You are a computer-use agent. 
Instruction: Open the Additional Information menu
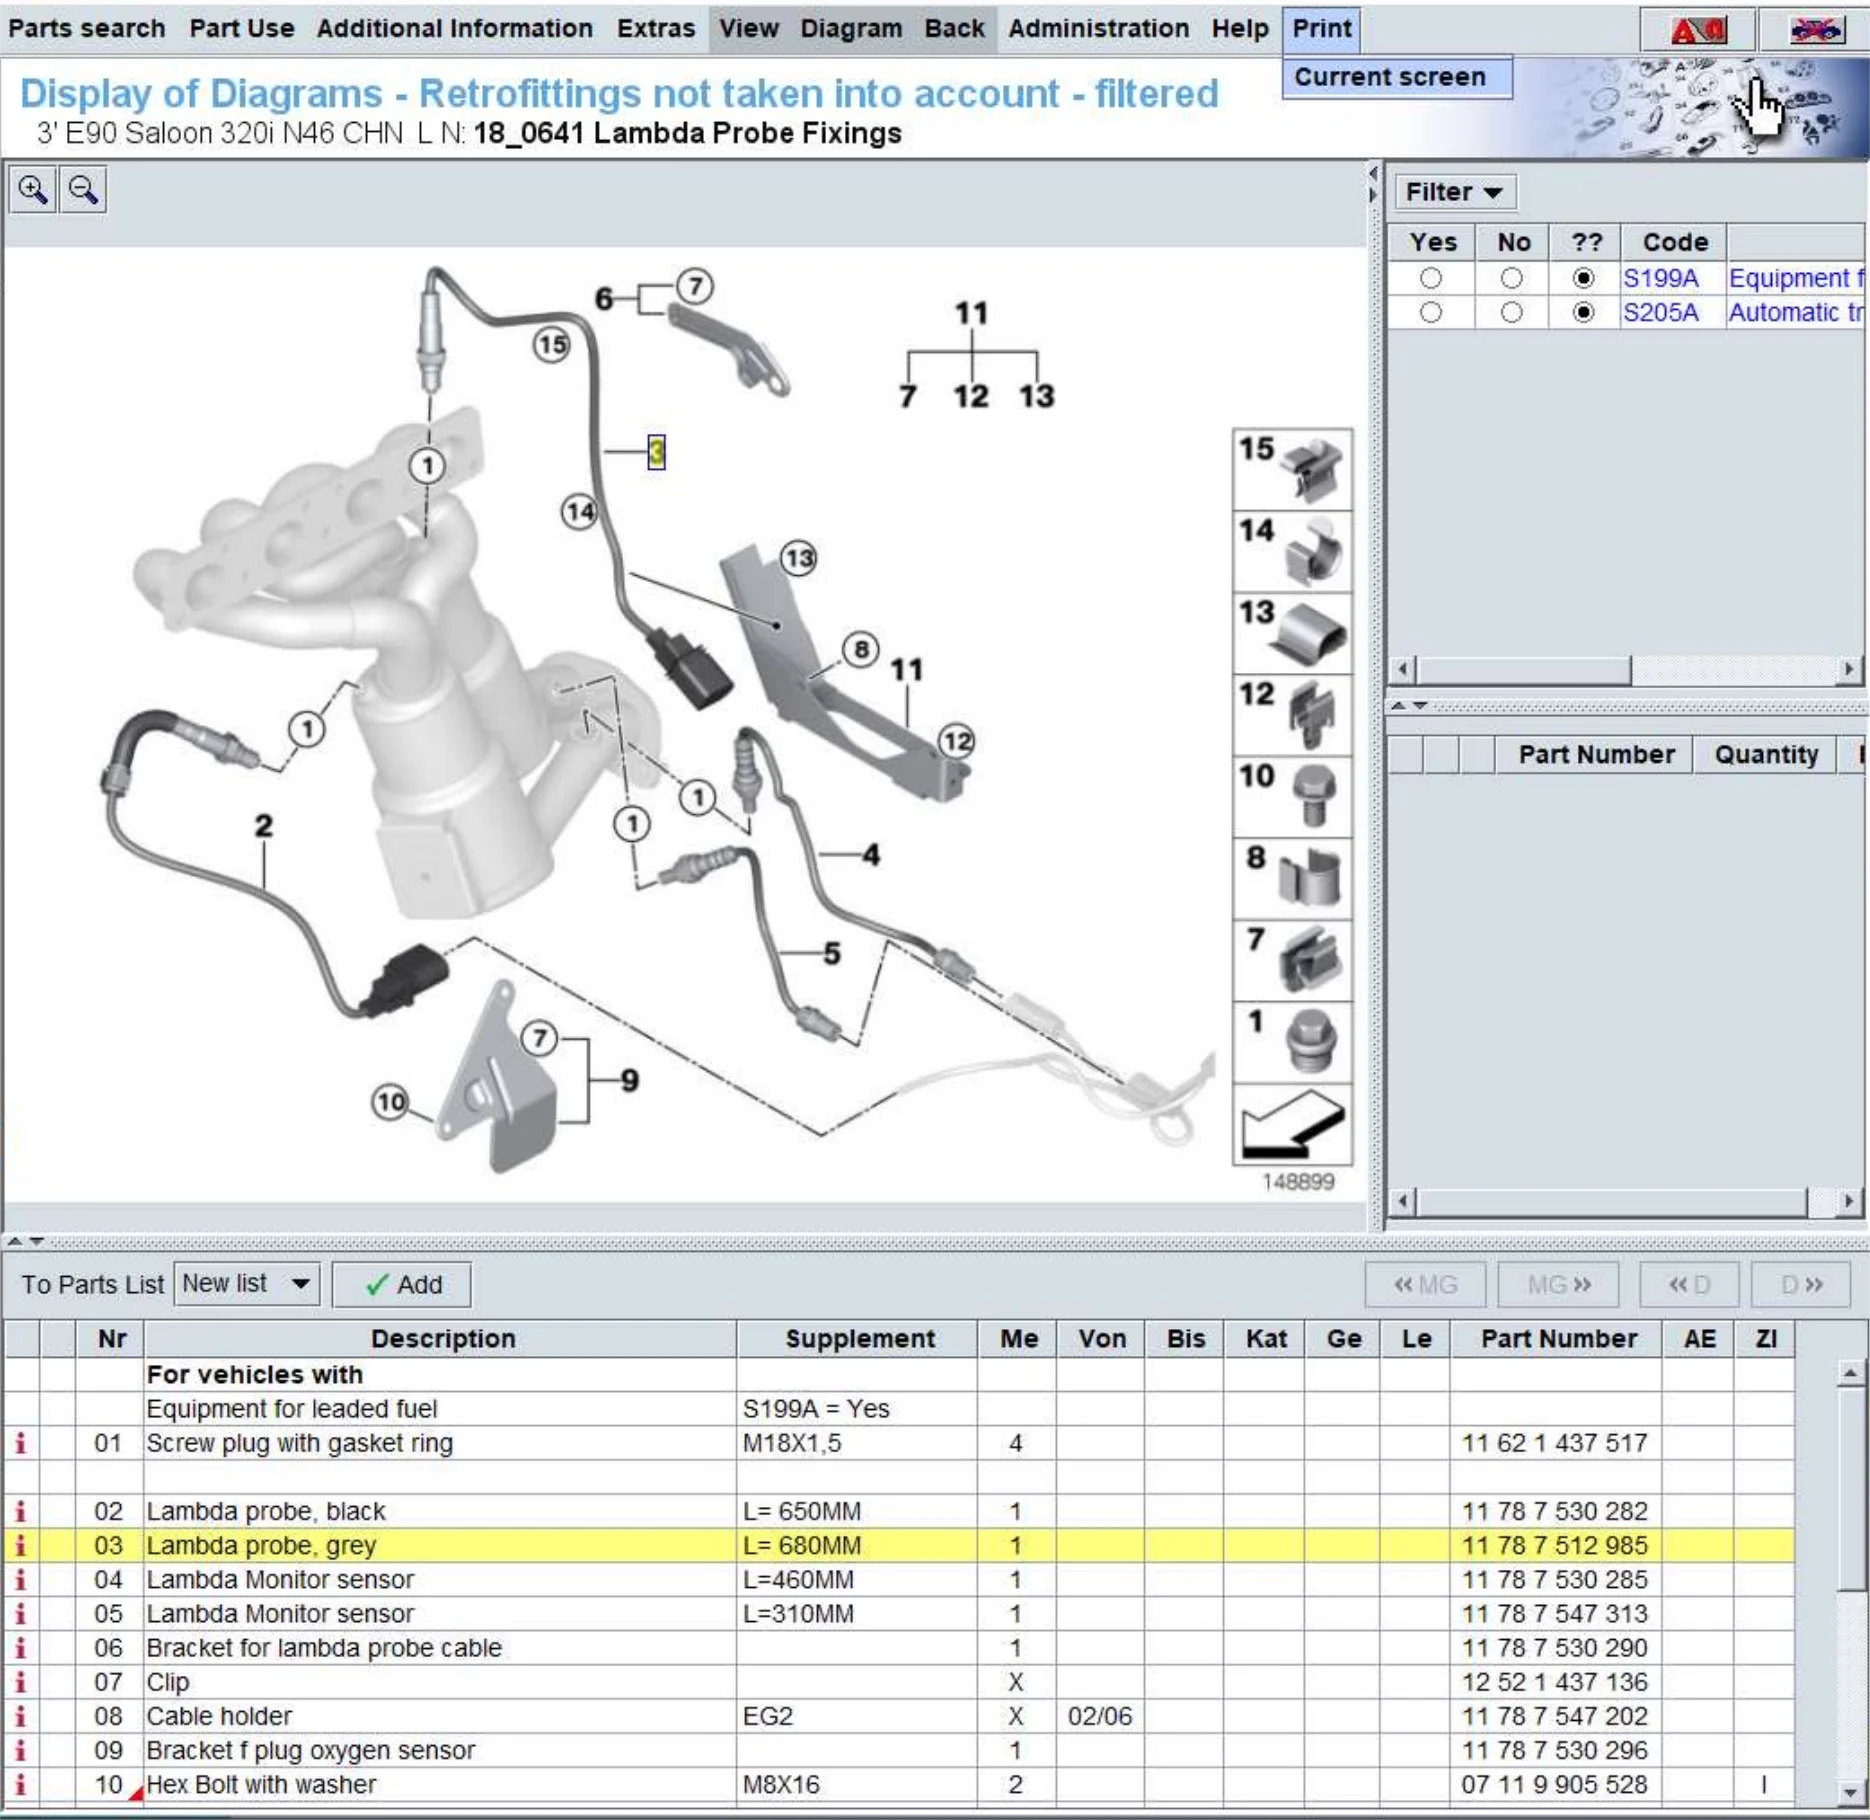tap(455, 28)
